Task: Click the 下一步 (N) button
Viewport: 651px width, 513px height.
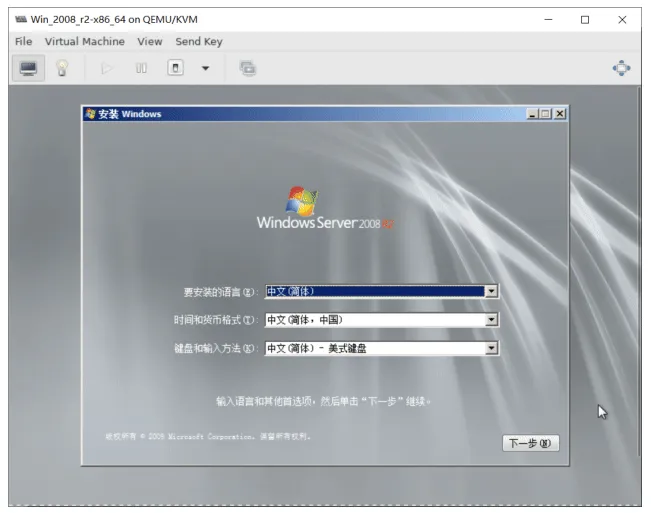Action: click(x=531, y=443)
